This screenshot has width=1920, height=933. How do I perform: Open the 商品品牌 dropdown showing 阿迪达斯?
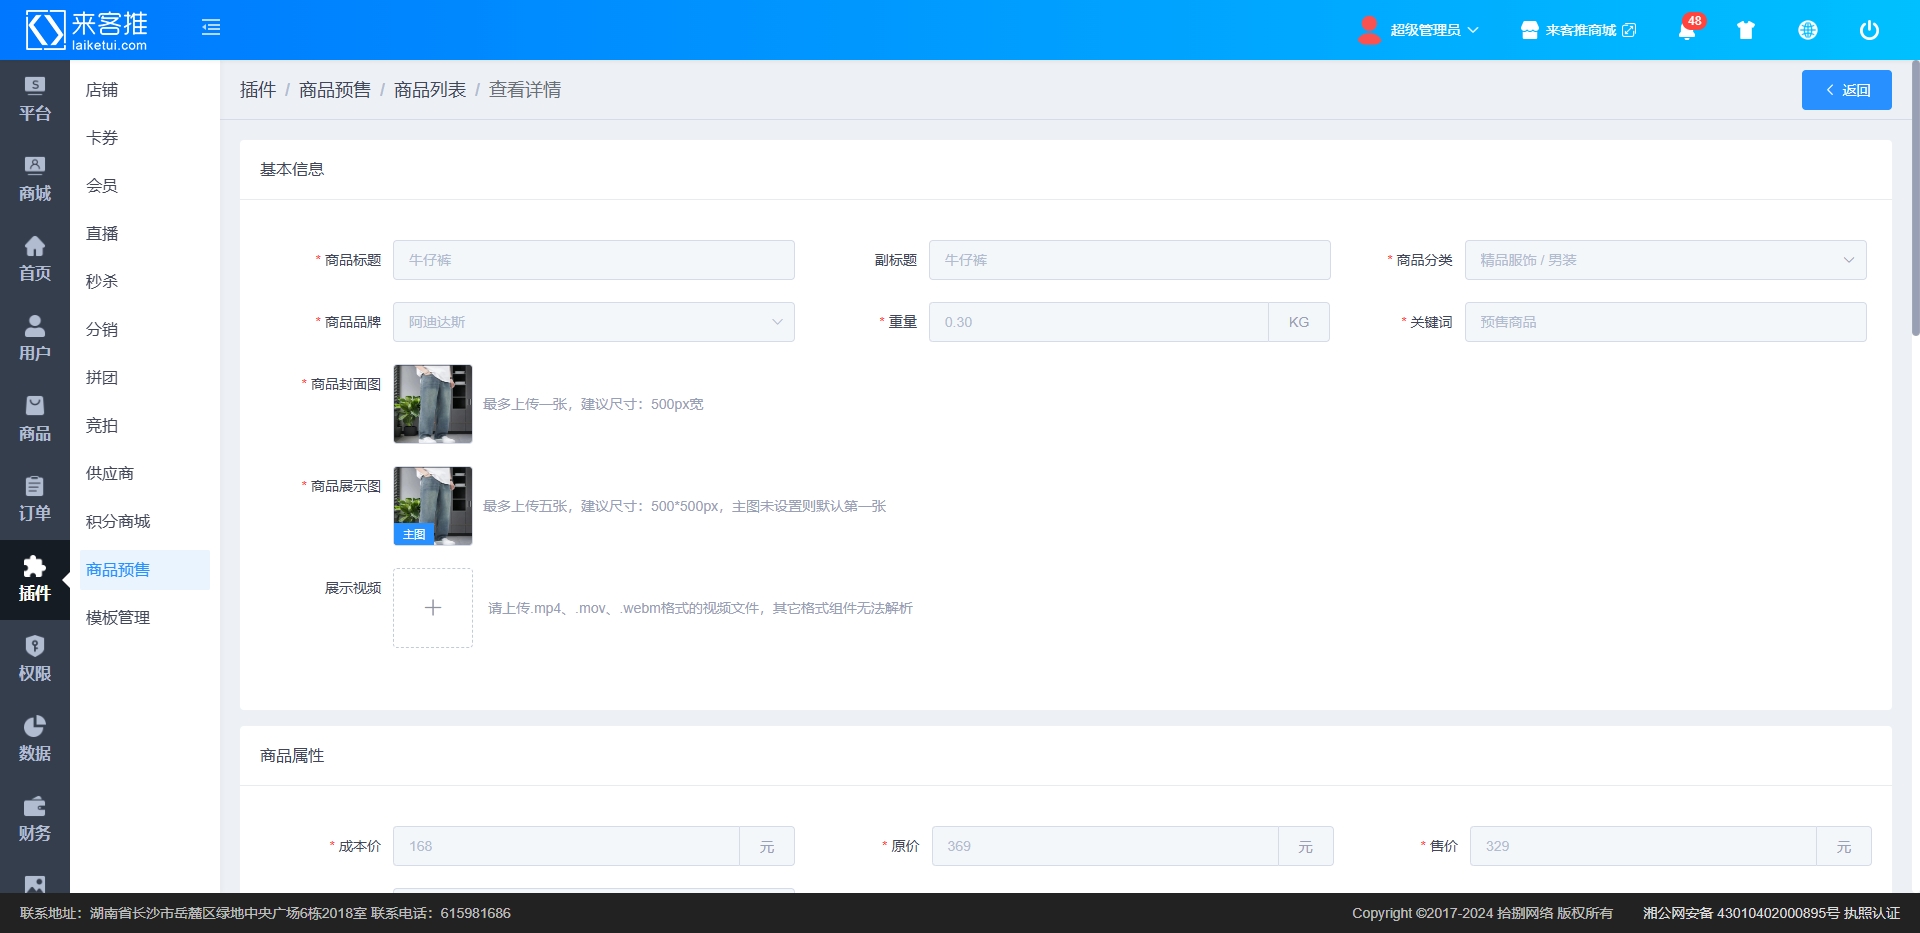(593, 322)
